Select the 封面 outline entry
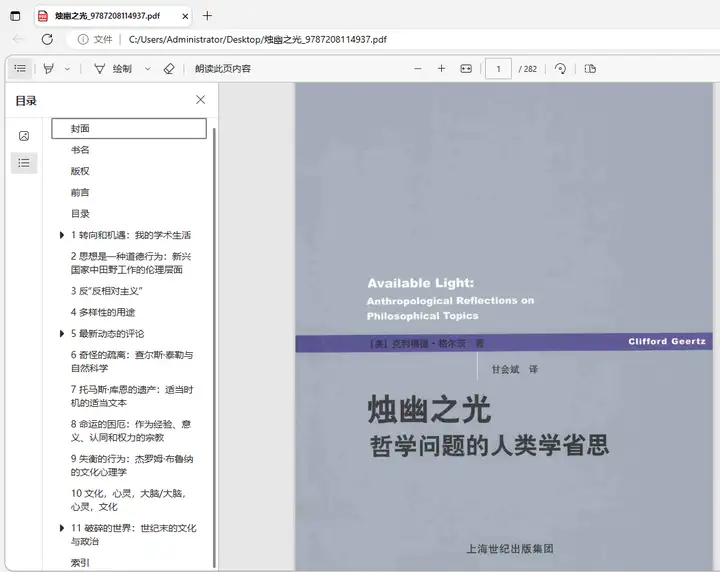 (129, 129)
